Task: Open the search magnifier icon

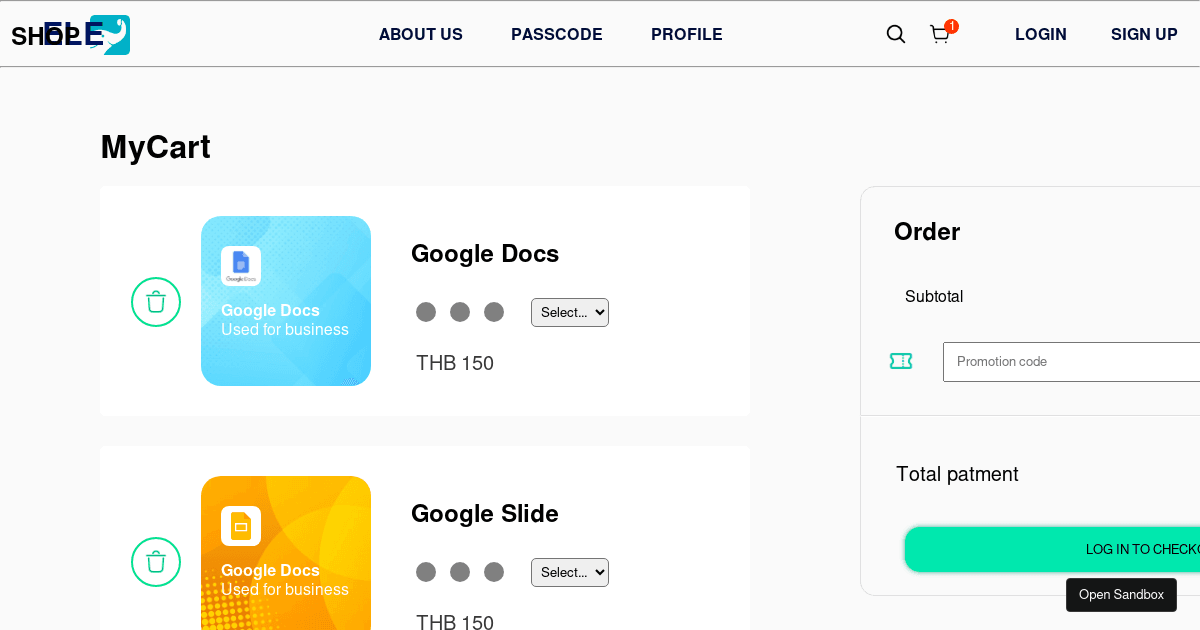Action: [896, 34]
